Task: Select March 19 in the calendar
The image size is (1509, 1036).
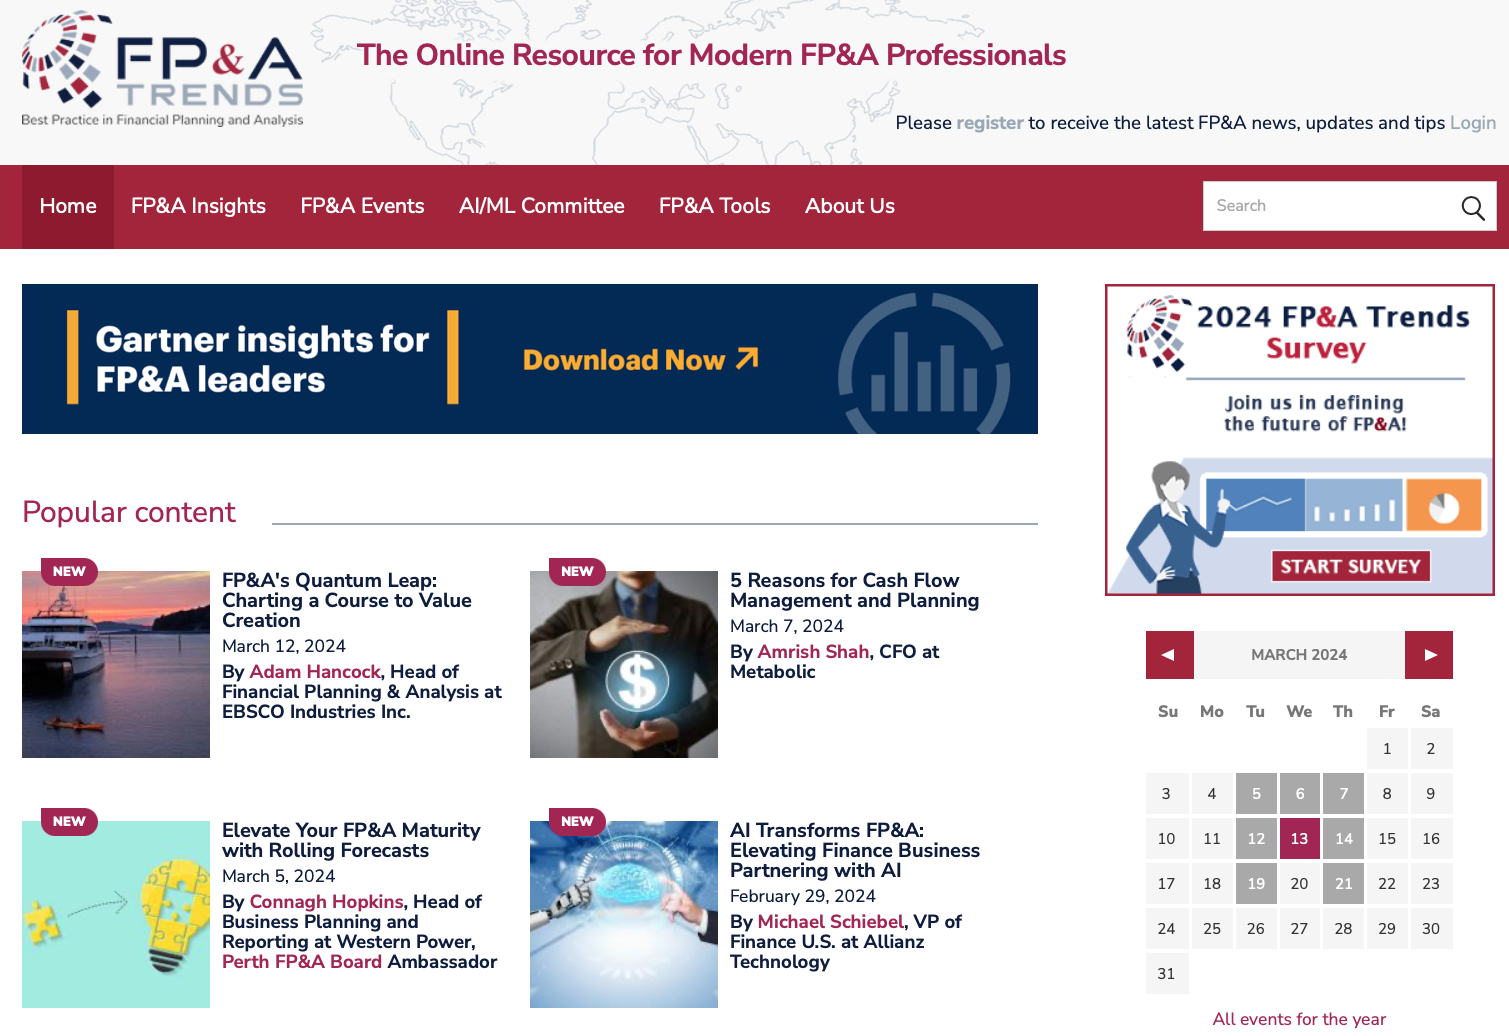Action: [1256, 884]
